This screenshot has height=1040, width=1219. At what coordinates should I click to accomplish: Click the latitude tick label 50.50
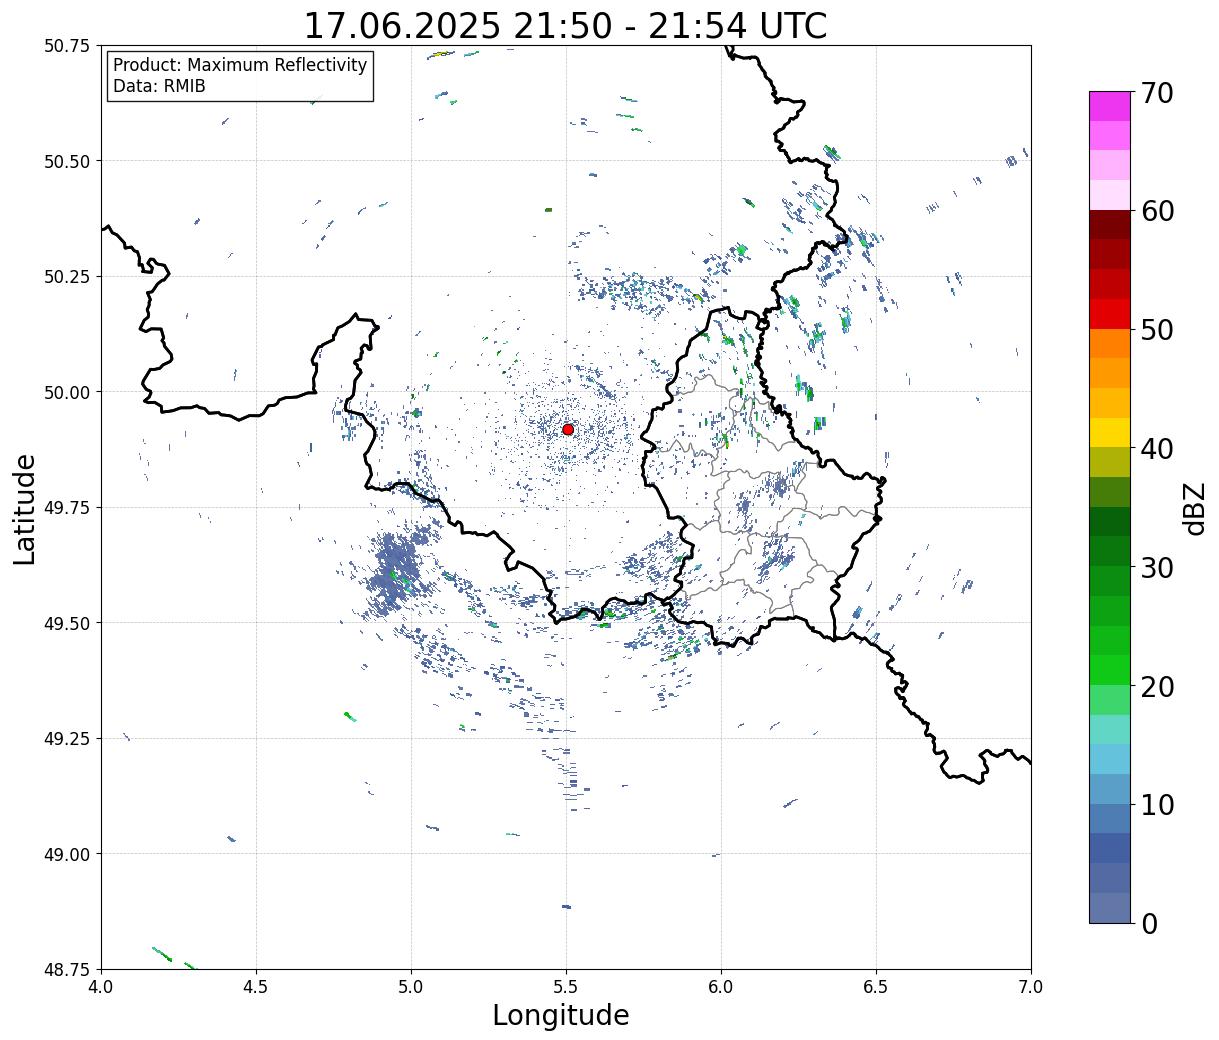(x=67, y=161)
